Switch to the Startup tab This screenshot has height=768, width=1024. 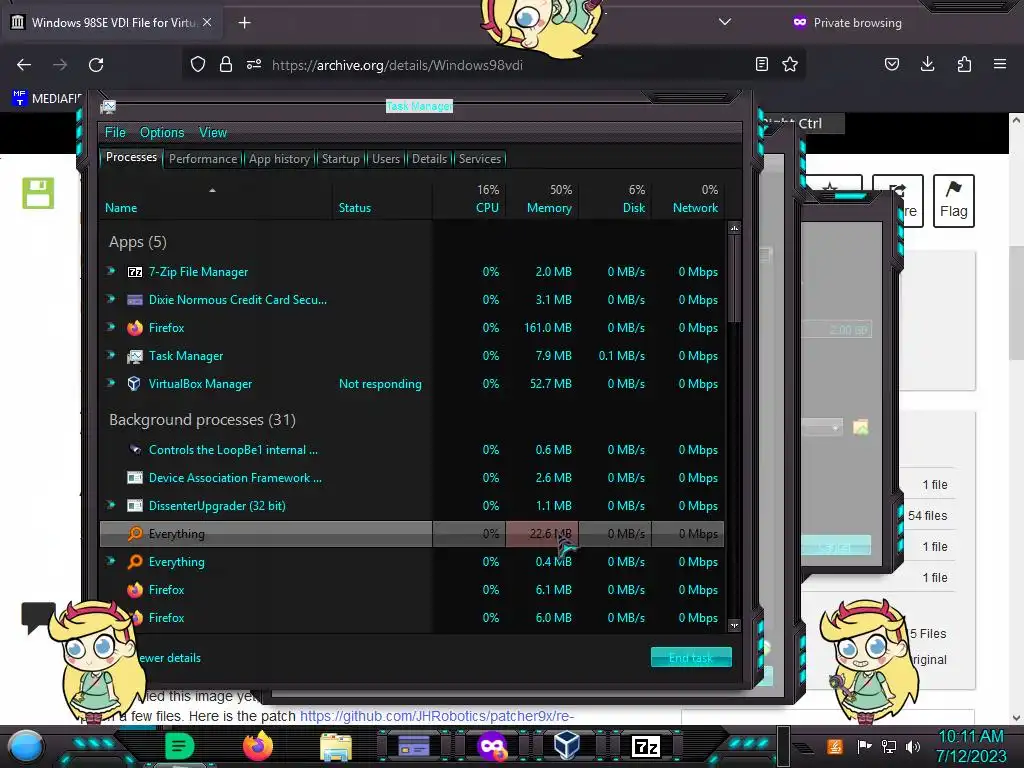[340, 159]
